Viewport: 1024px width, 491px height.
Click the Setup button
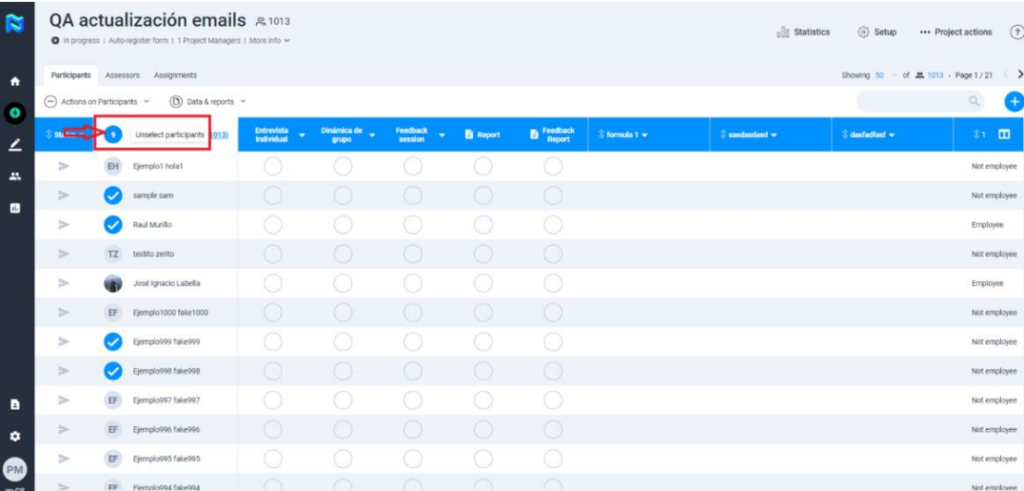pos(877,32)
